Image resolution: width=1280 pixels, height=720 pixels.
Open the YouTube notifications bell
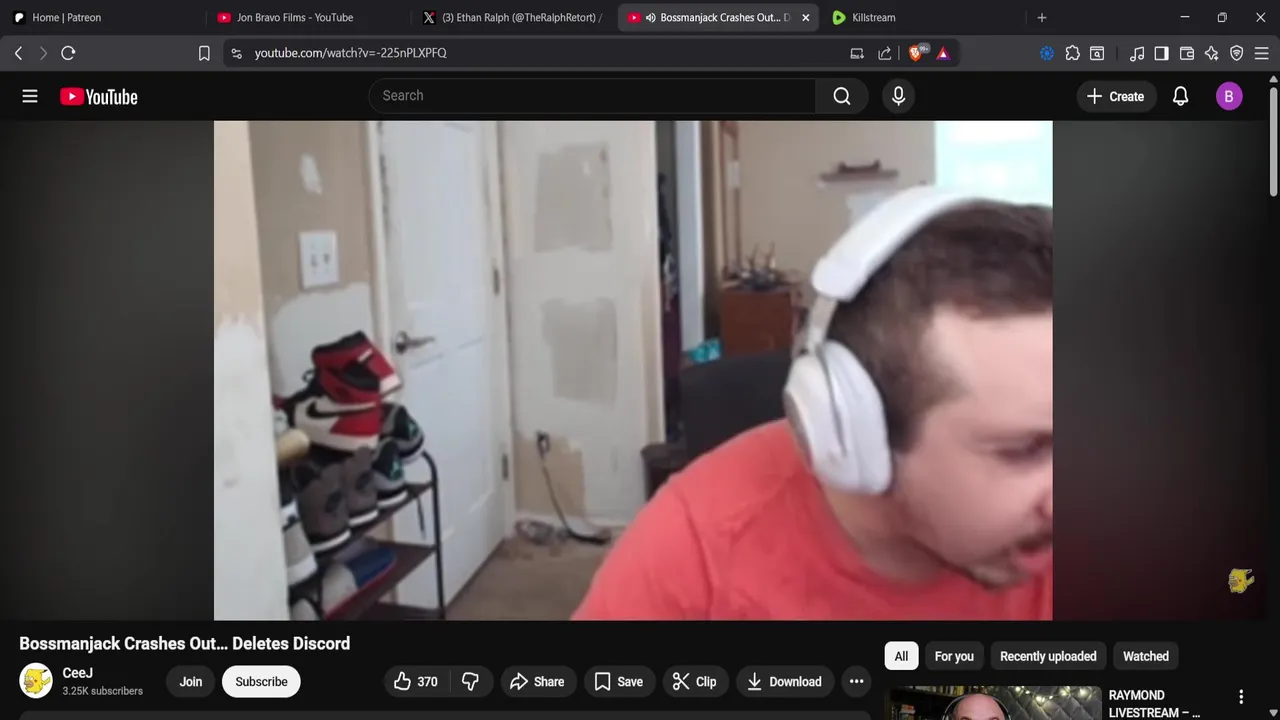click(x=1180, y=96)
